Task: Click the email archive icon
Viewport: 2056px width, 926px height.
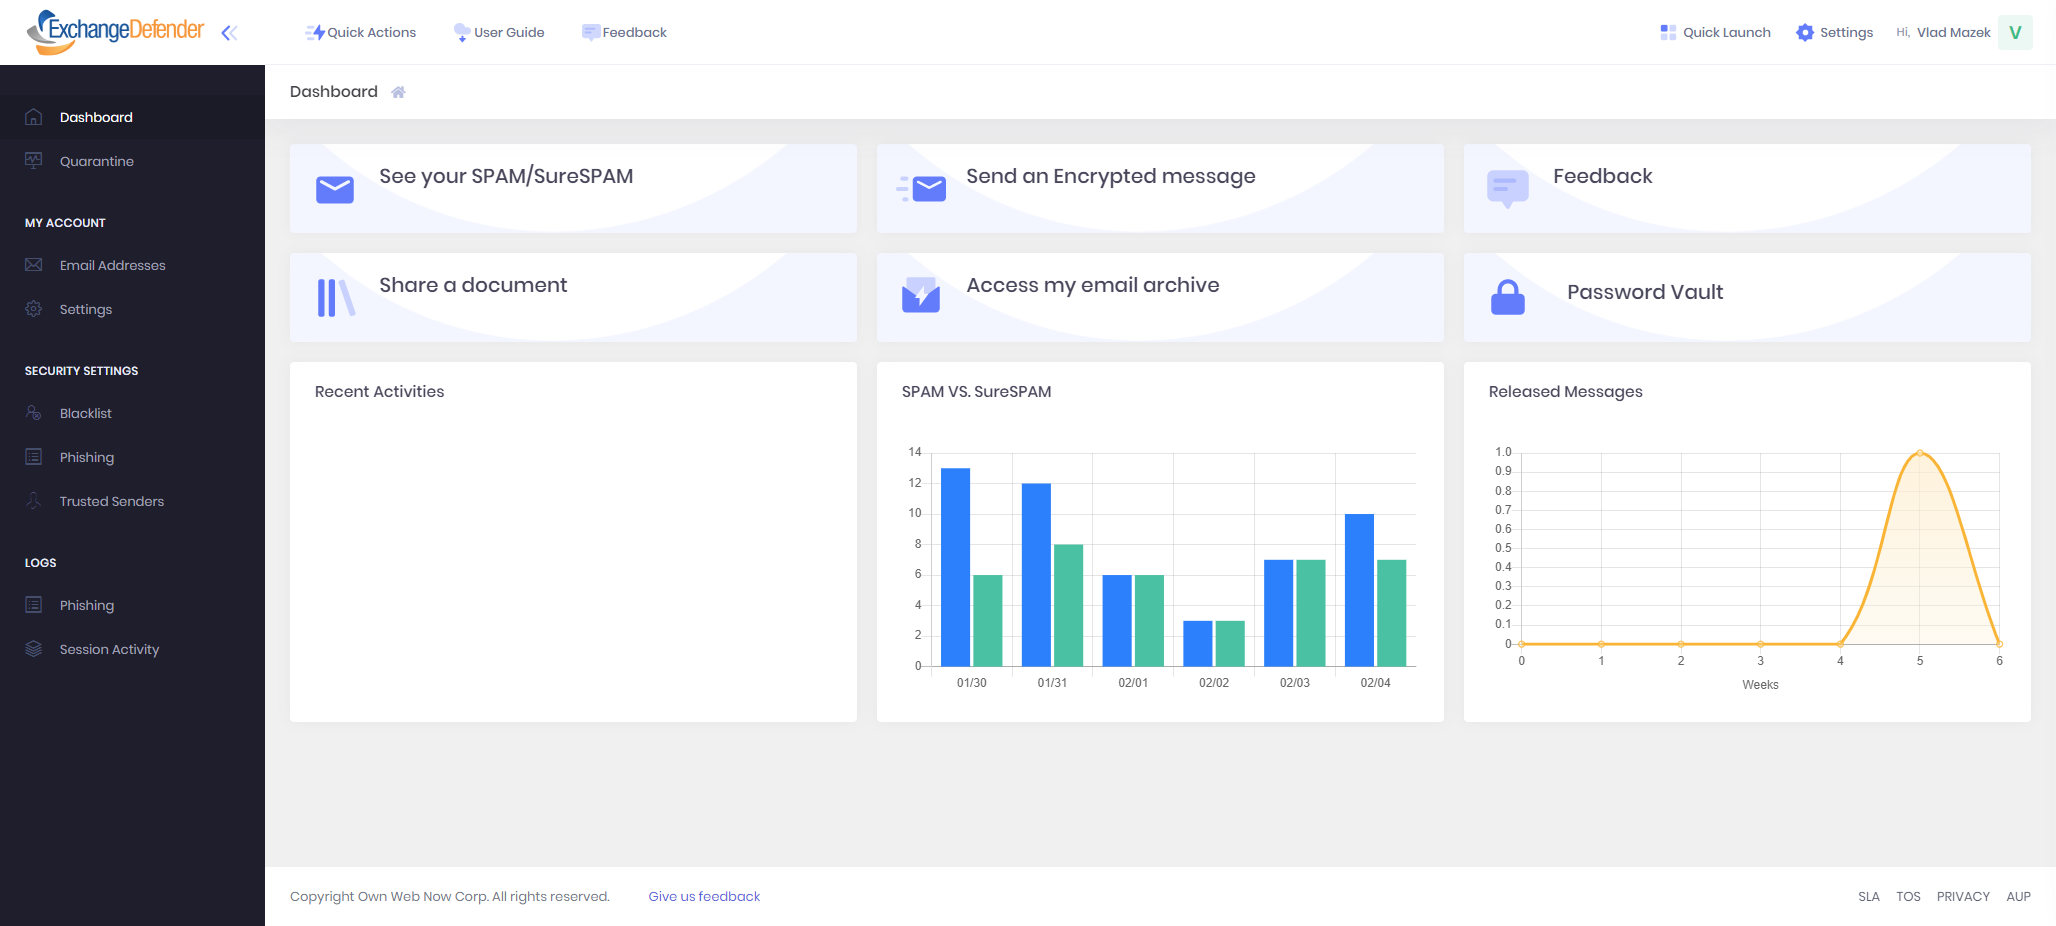Action: (x=921, y=296)
